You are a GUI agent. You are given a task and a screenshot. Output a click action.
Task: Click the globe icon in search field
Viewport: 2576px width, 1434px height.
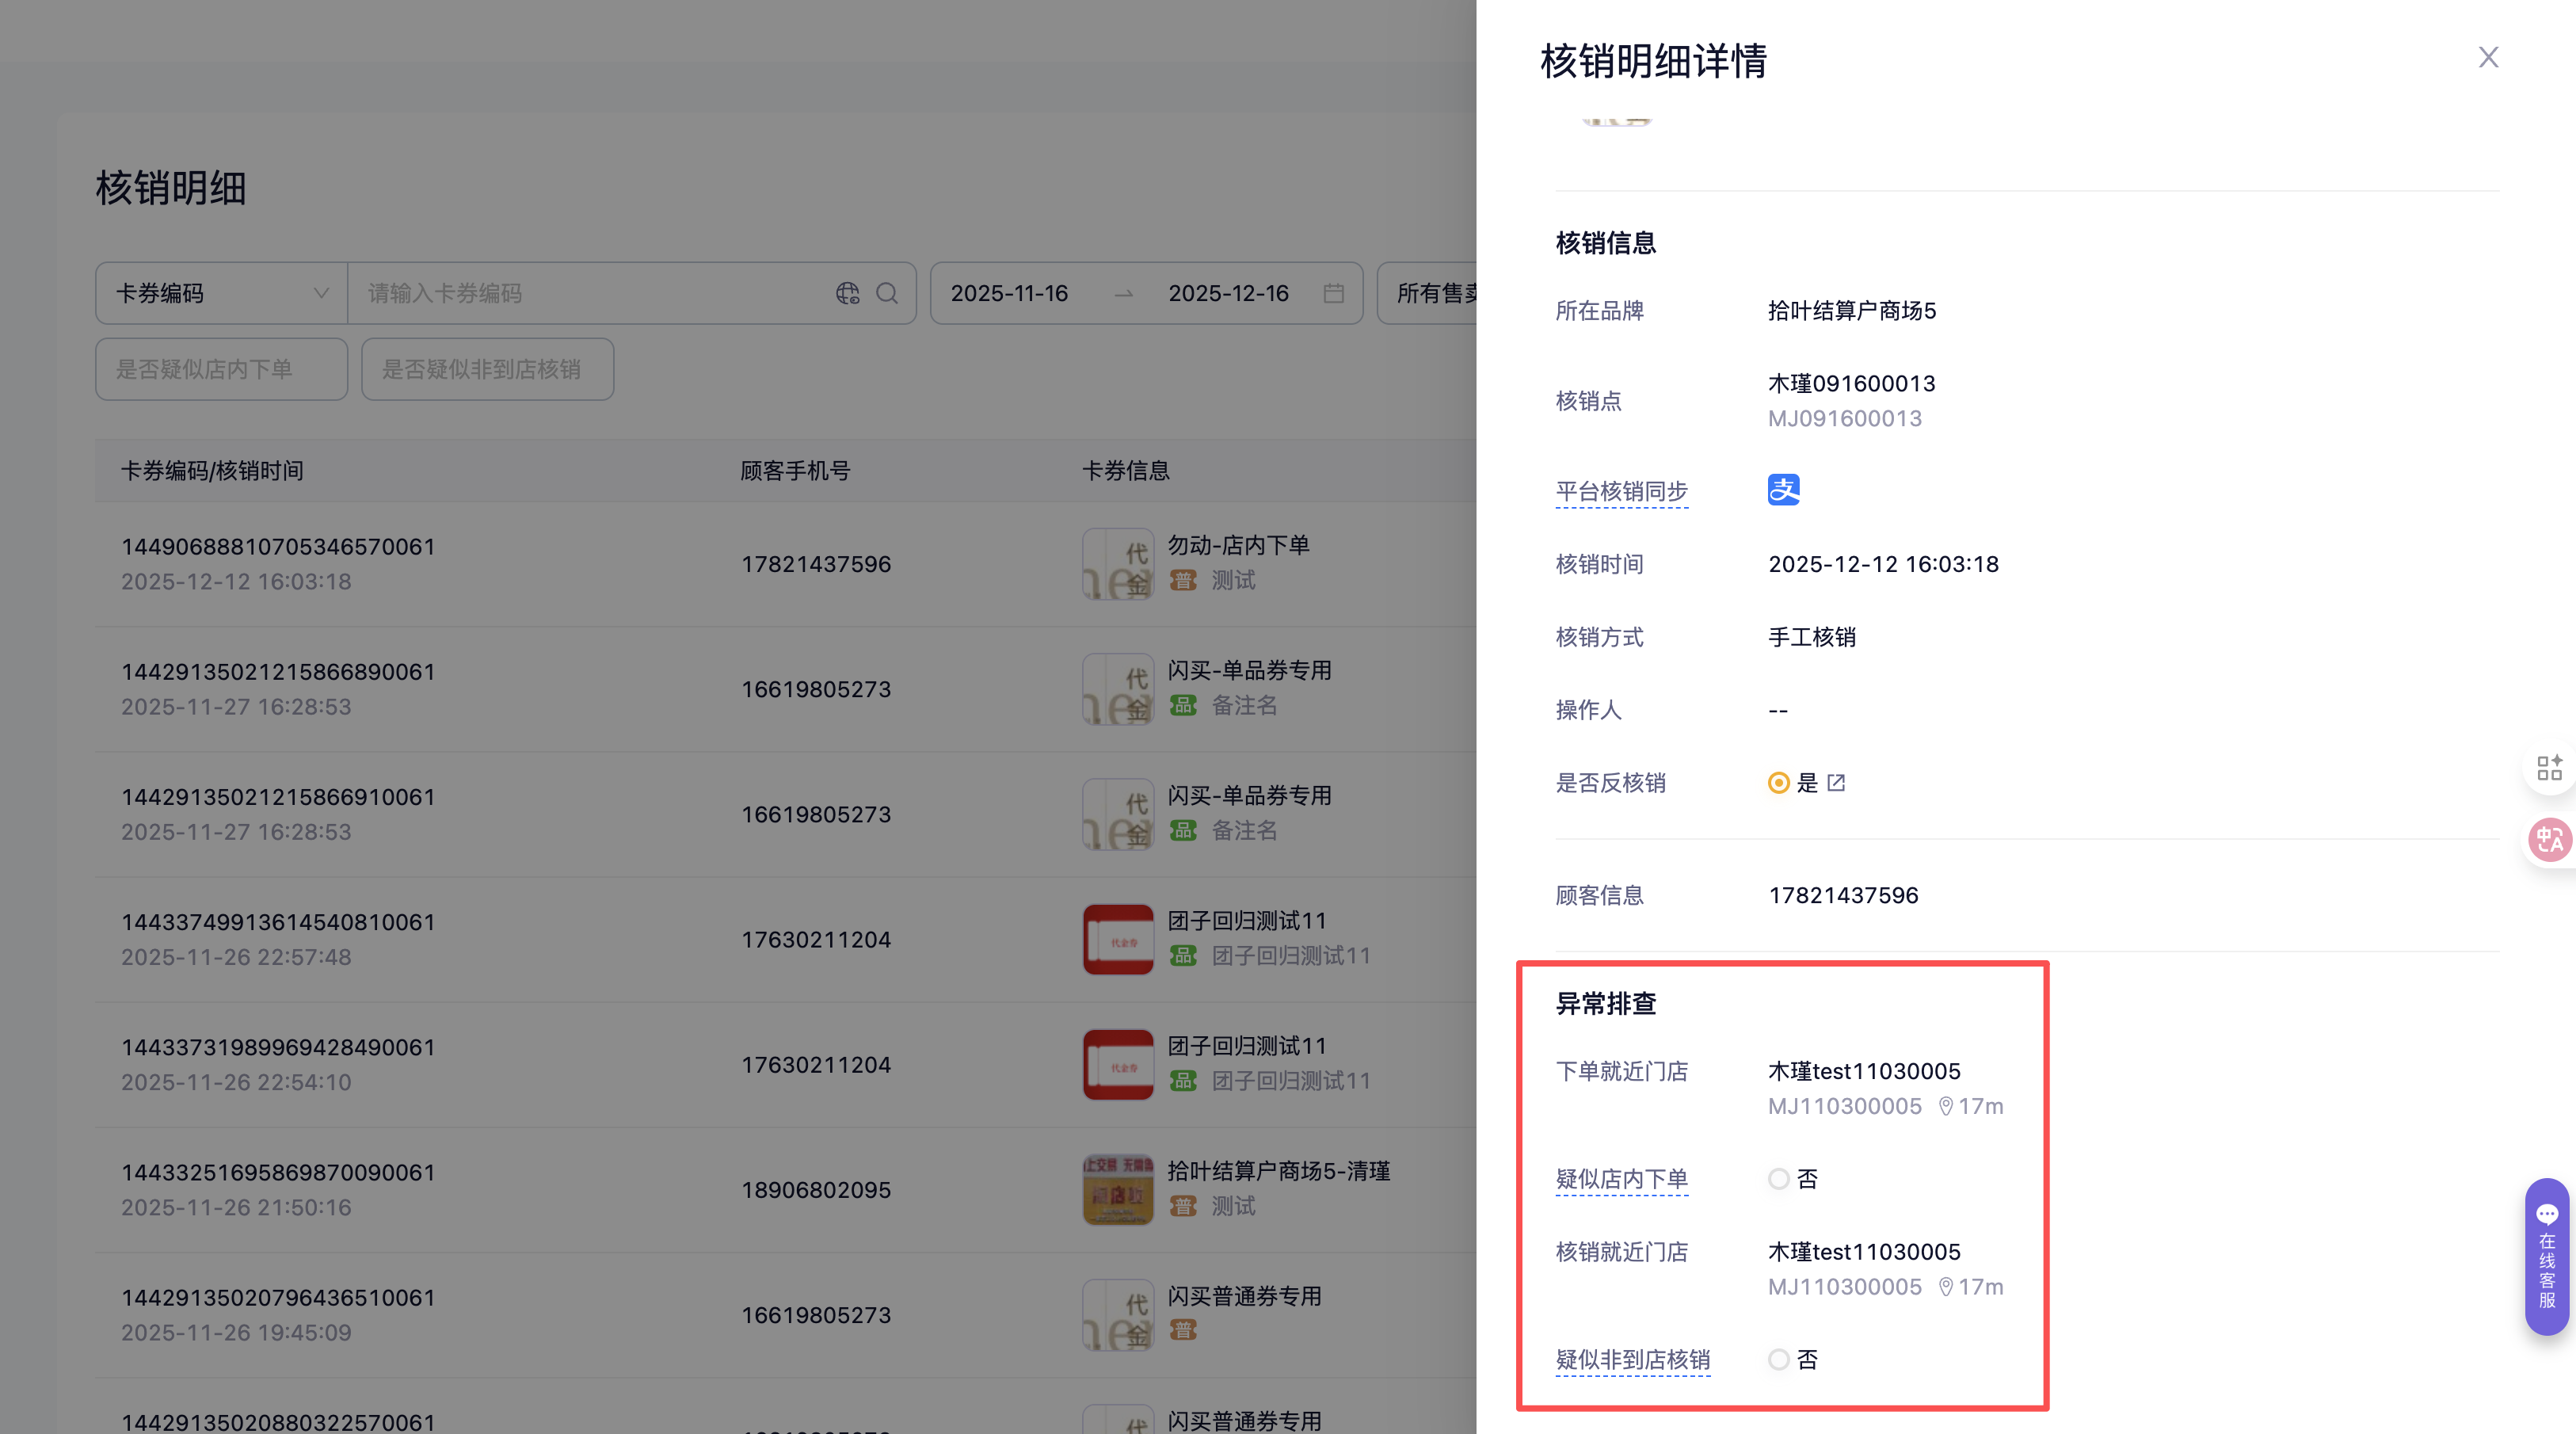[x=847, y=293]
